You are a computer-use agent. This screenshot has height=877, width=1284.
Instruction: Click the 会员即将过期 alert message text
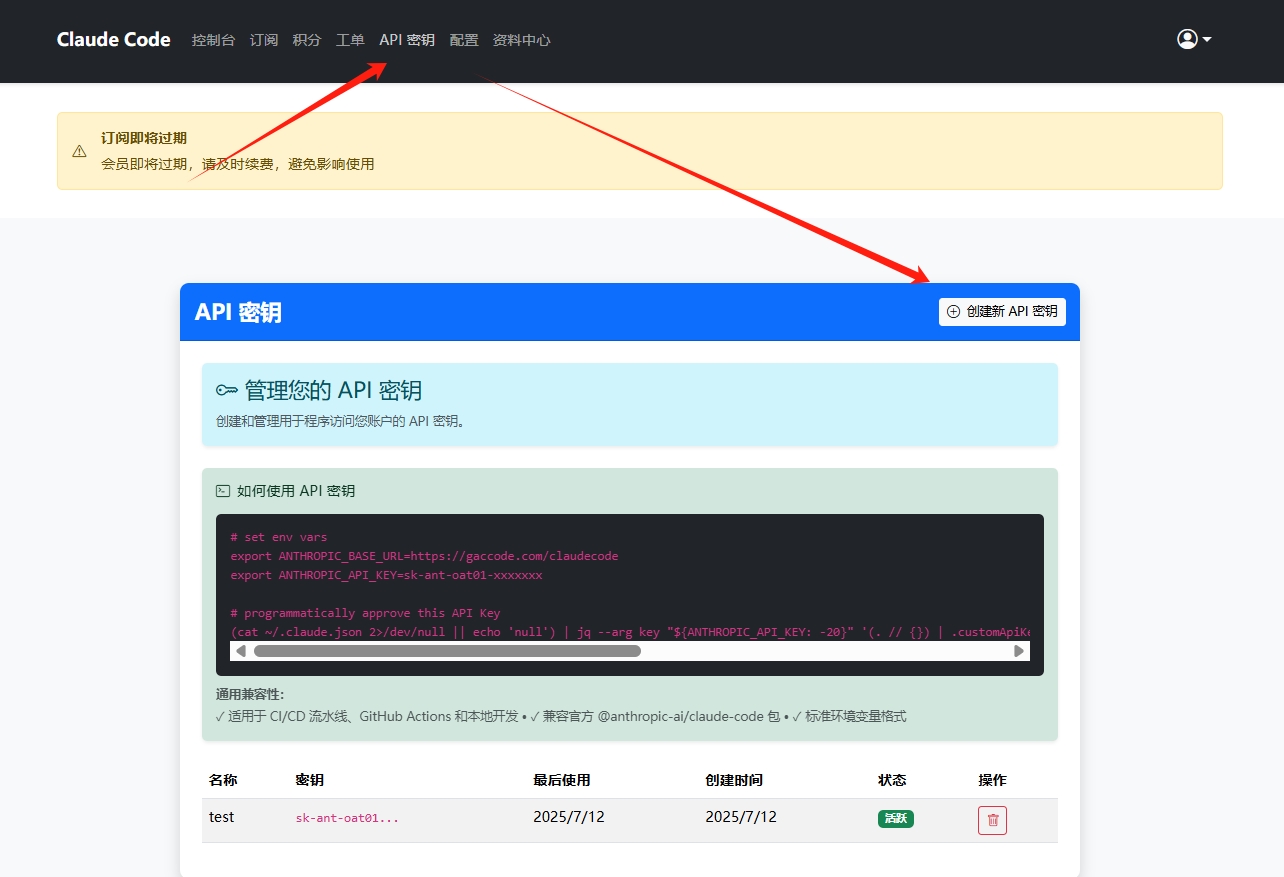pyautogui.click(x=238, y=164)
